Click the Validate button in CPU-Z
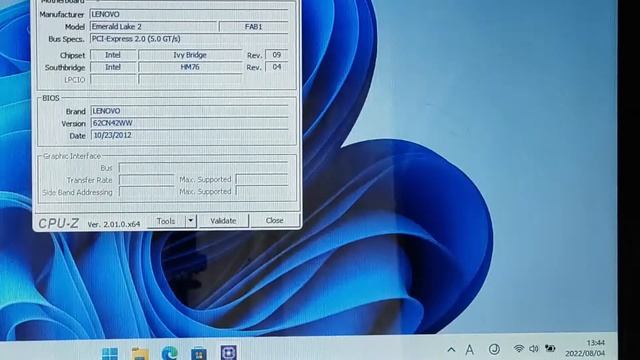Viewport: 640px width, 360px height. pyautogui.click(x=223, y=221)
